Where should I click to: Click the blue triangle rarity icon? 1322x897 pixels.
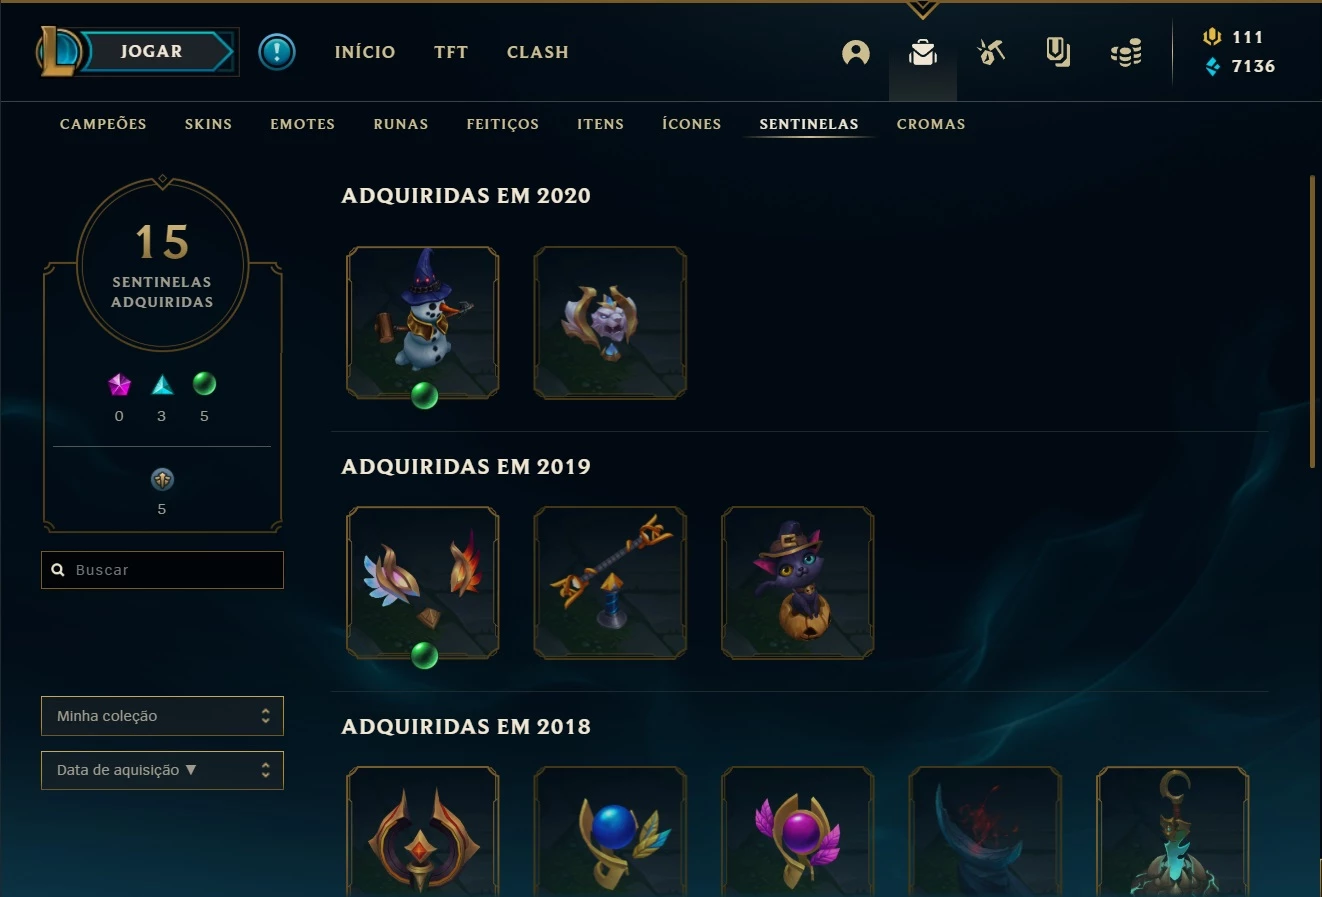(162, 385)
